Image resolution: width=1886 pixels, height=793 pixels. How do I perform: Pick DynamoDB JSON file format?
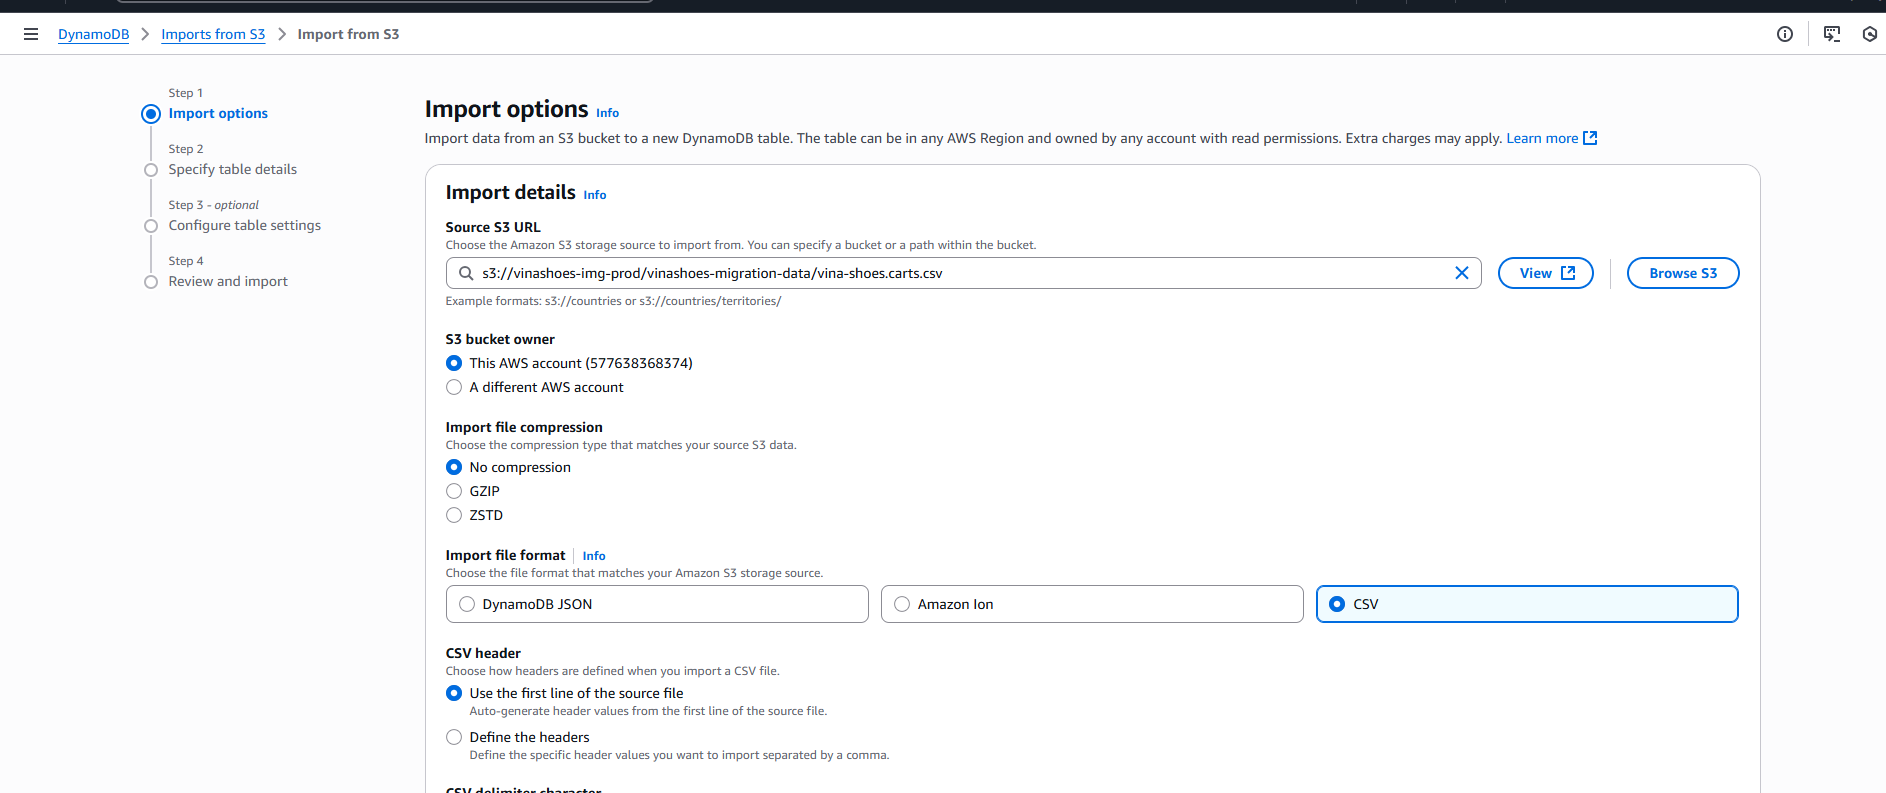click(467, 604)
